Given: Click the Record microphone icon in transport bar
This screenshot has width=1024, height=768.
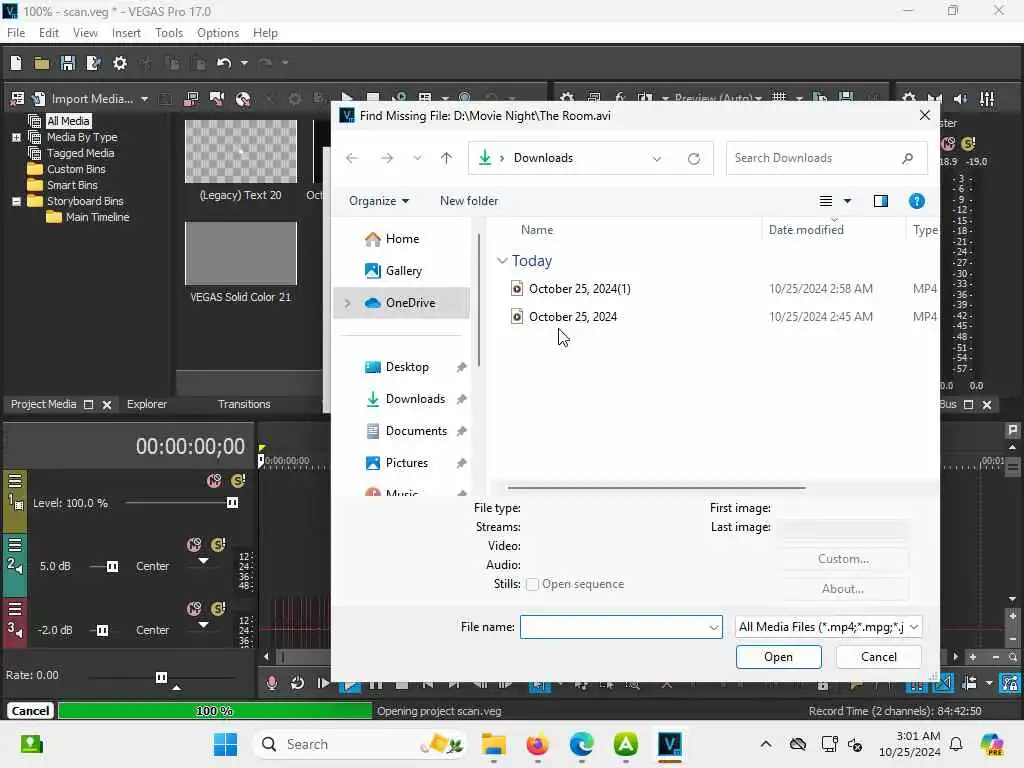Looking at the screenshot, I should [x=272, y=683].
